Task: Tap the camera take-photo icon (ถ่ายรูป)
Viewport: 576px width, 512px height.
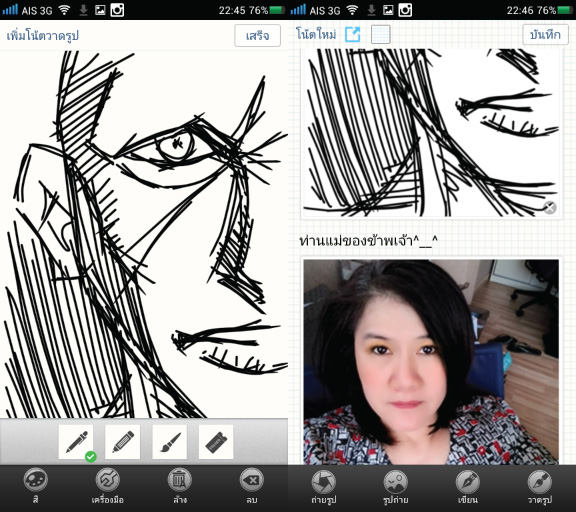Action: tap(324, 486)
